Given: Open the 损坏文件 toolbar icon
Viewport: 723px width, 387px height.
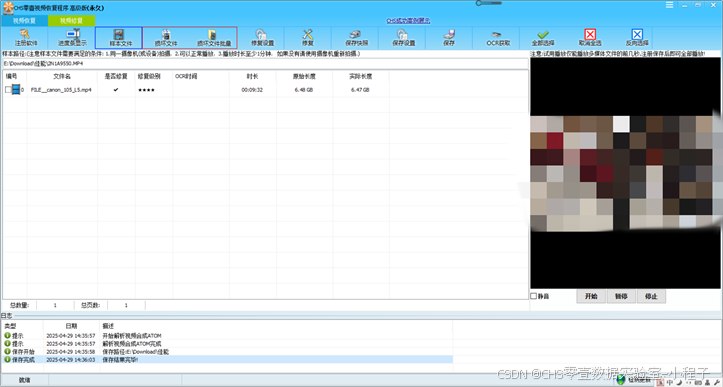Looking at the screenshot, I should pyautogui.click(x=166, y=35).
